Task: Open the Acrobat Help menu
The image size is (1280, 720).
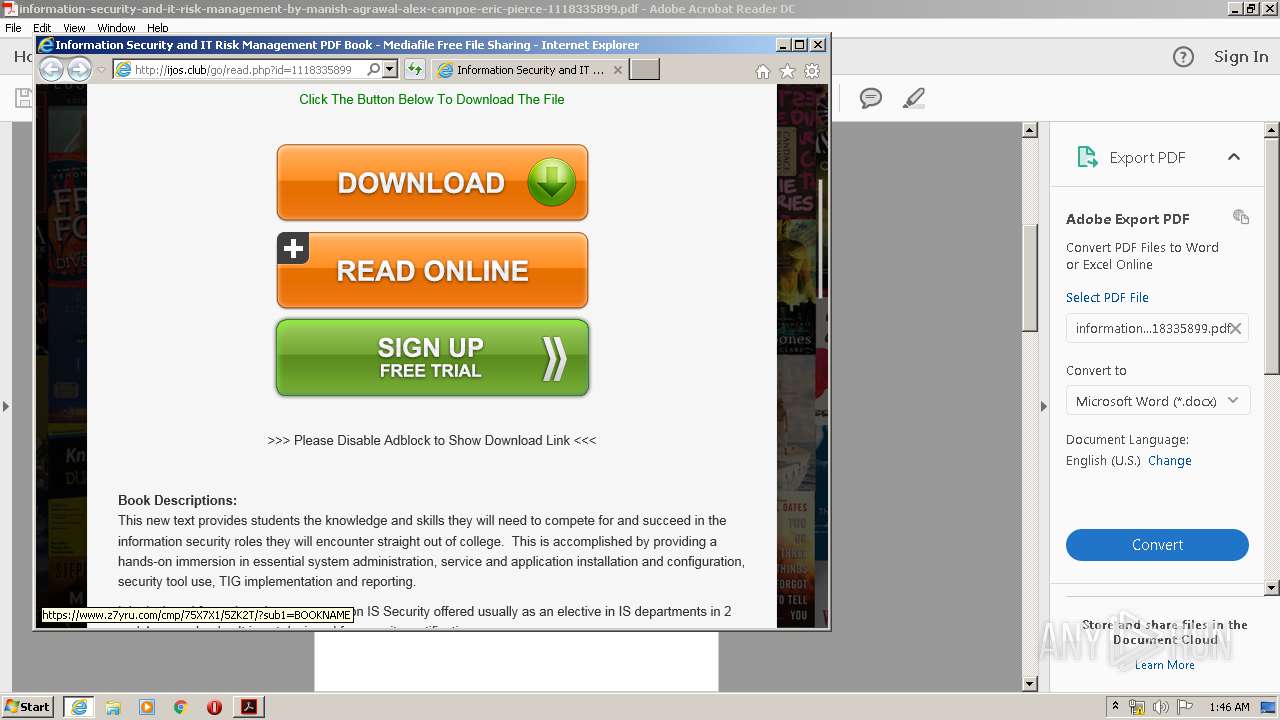Action: (x=158, y=28)
